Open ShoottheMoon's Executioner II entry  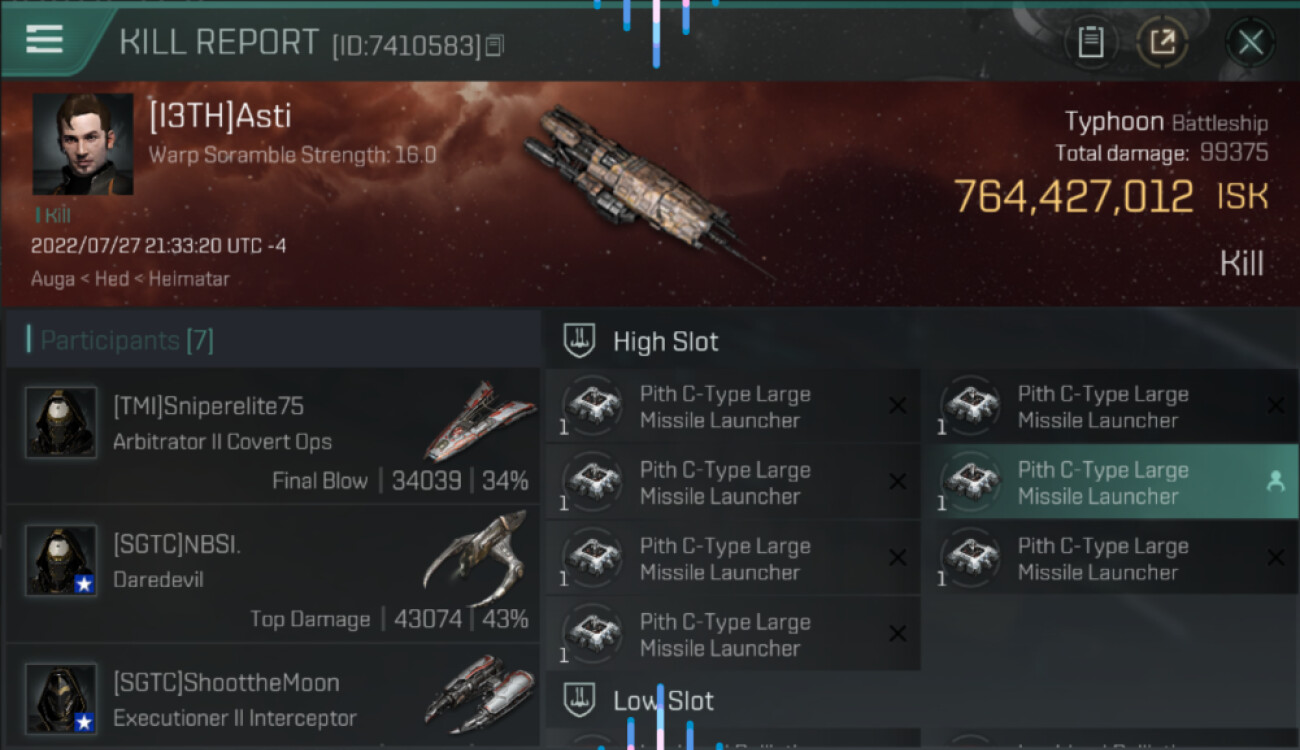[x=273, y=697]
